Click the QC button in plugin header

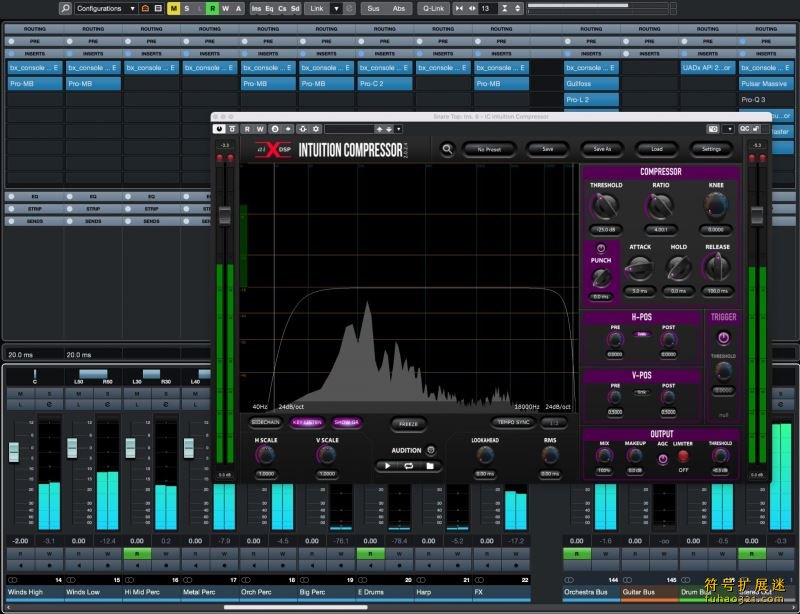744,129
